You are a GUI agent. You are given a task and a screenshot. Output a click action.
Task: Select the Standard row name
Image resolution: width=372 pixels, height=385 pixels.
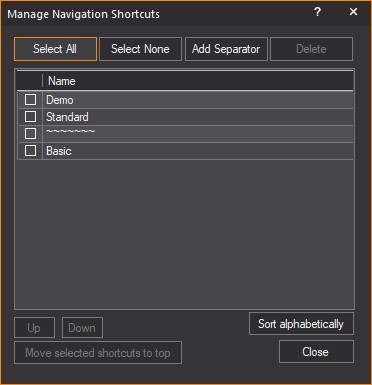click(67, 117)
